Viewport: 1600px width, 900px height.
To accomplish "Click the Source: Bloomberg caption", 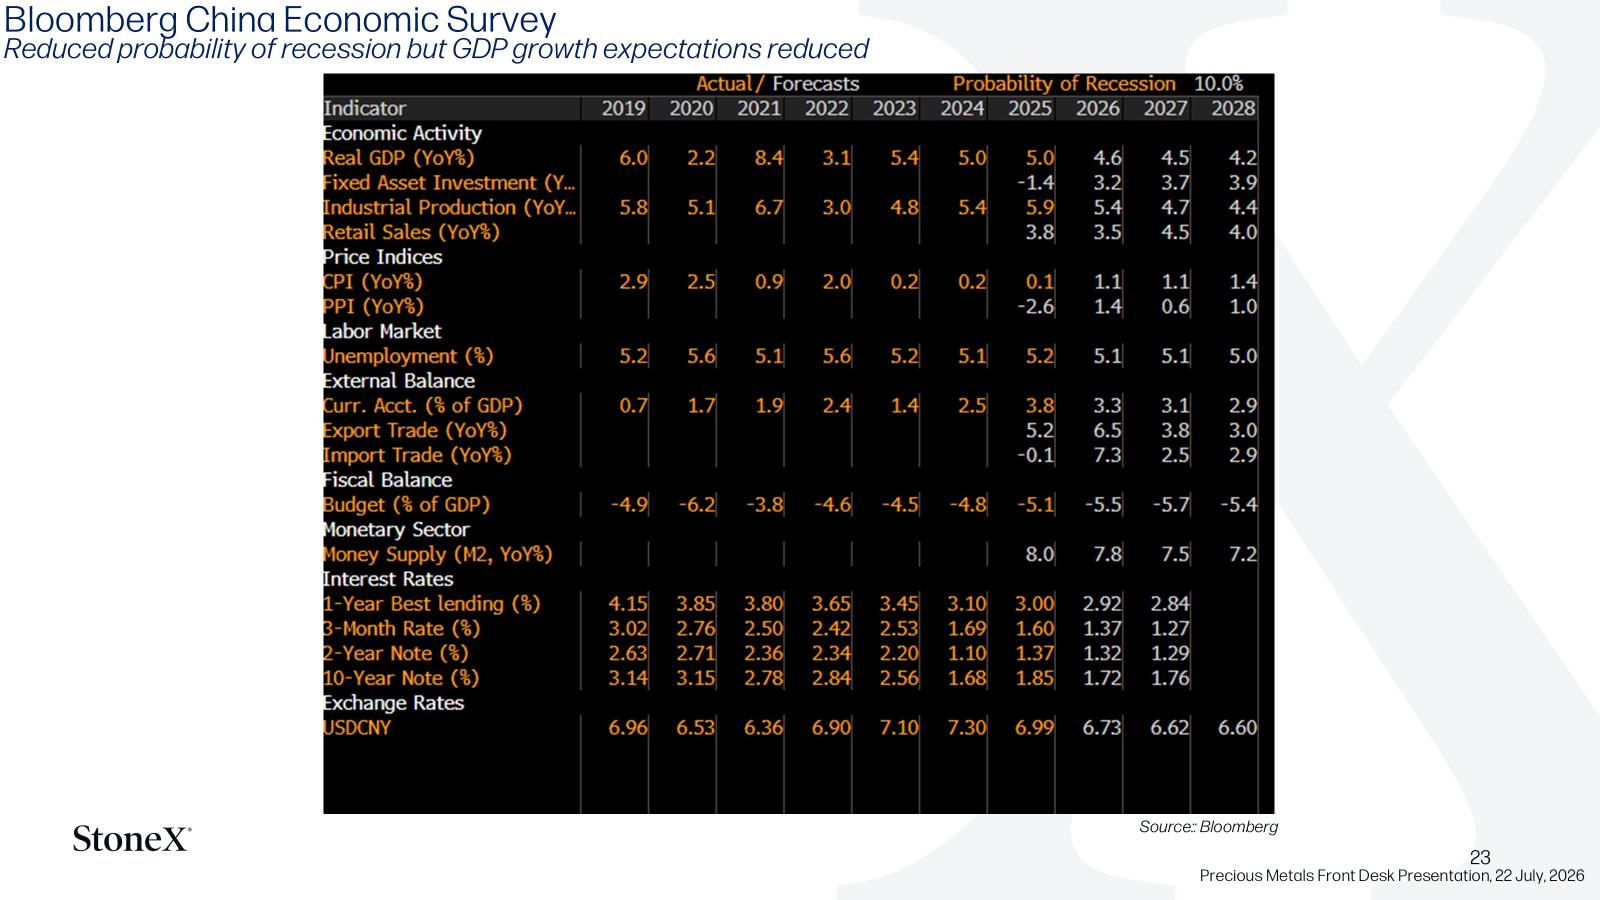I will [1208, 827].
